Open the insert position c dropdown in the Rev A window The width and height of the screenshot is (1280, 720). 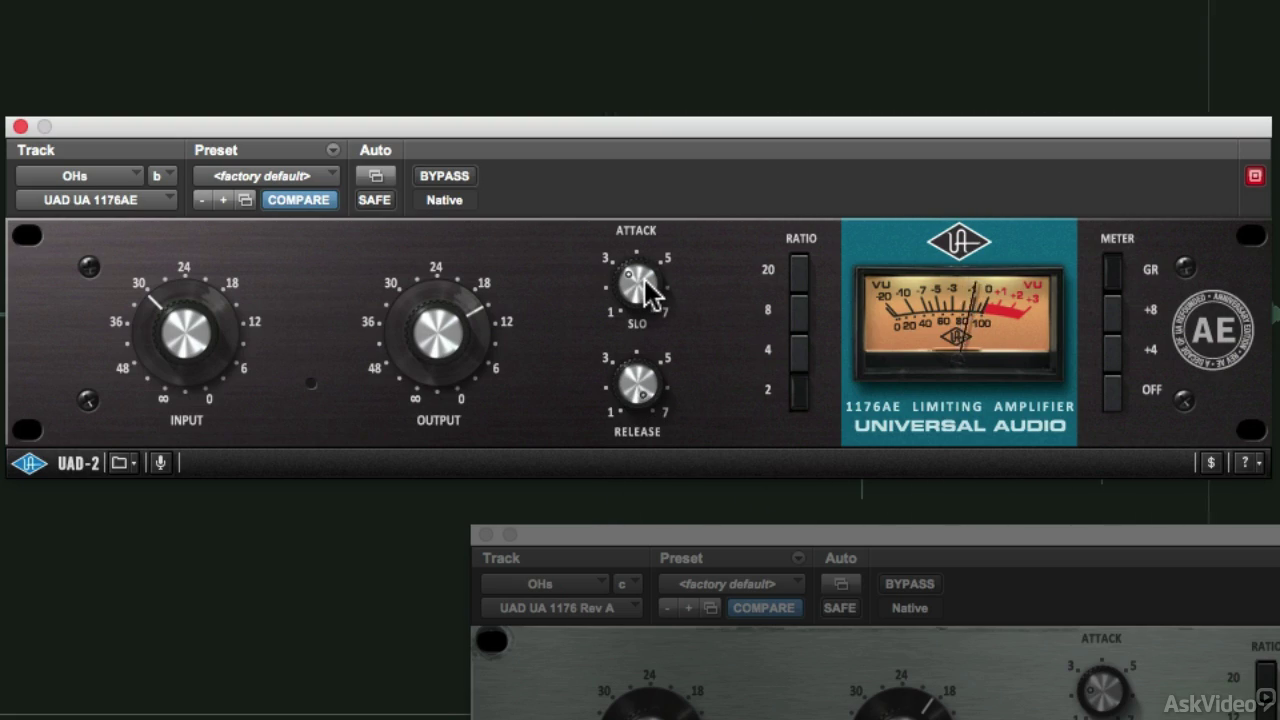point(627,584)
